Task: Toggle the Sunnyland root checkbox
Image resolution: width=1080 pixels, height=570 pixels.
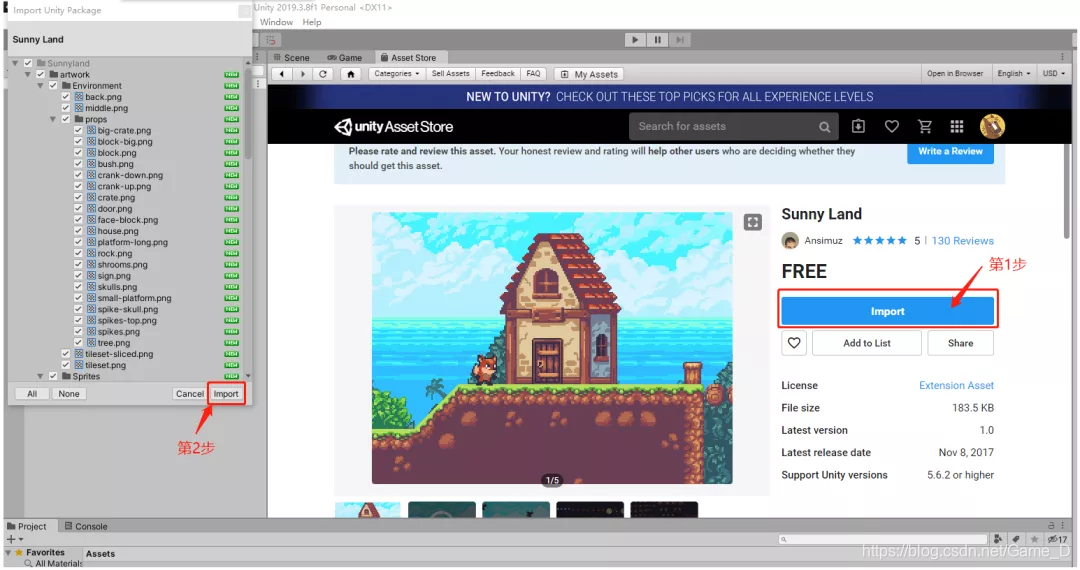Action: pos(28,63)
